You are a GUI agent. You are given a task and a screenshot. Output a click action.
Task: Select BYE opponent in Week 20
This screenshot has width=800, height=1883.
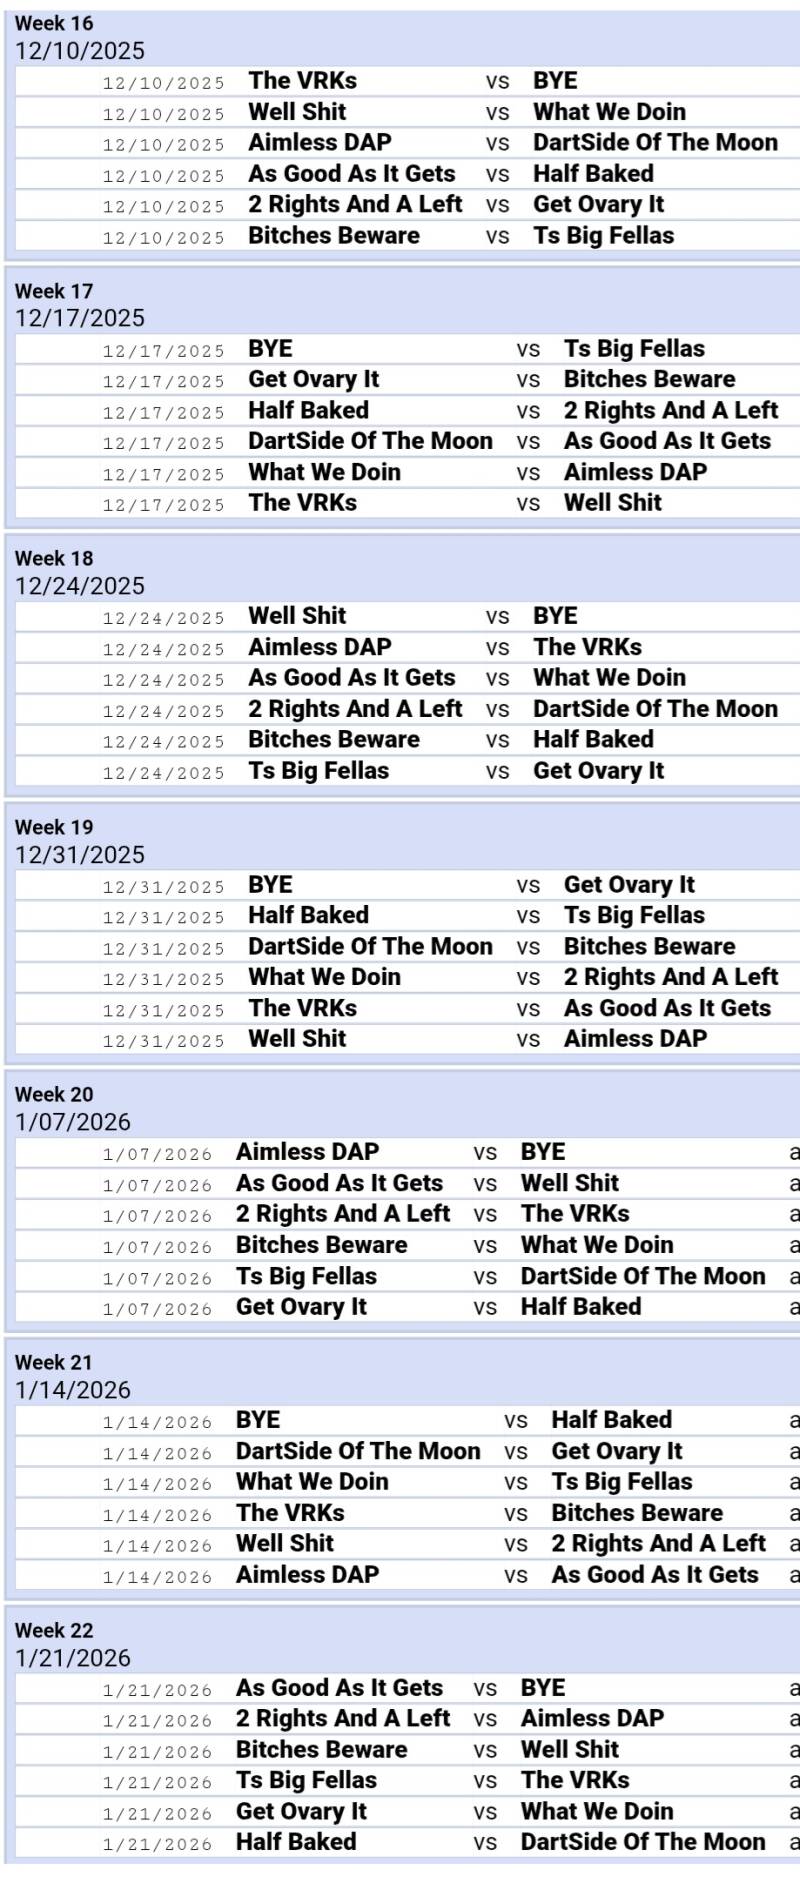(543, 1152)
